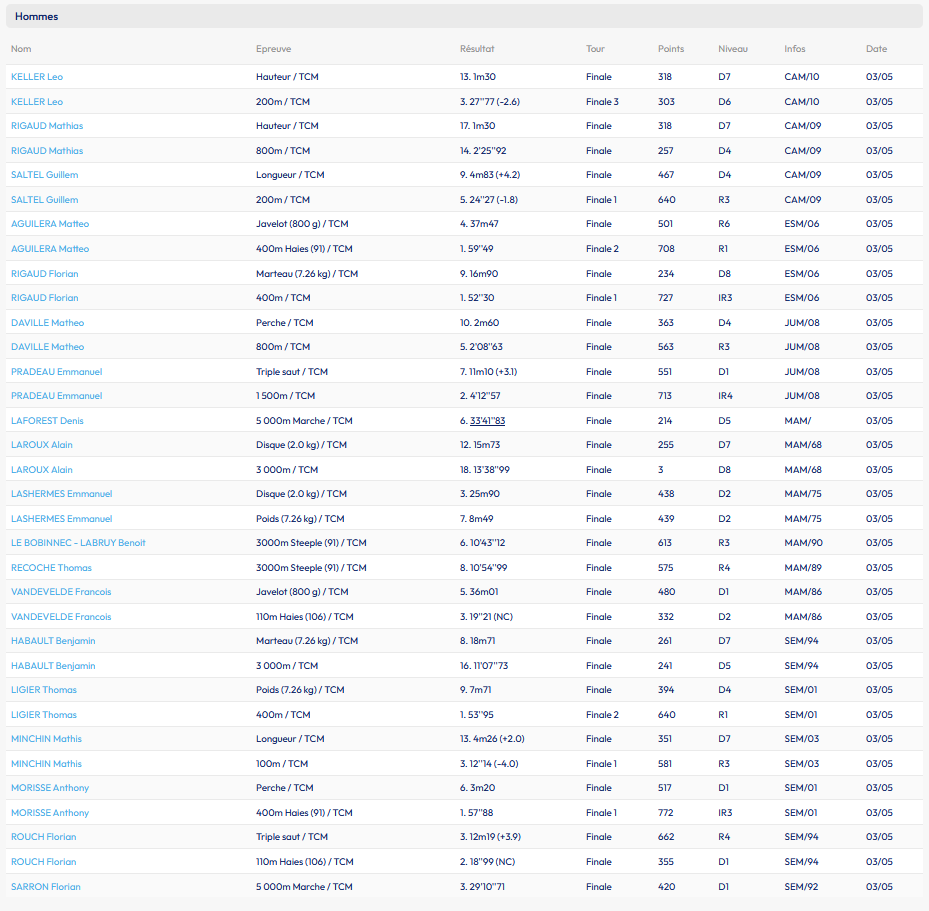Click the Epreuve column header
Viewport: 929px width, 911px height.
click(x=273, y=49)
